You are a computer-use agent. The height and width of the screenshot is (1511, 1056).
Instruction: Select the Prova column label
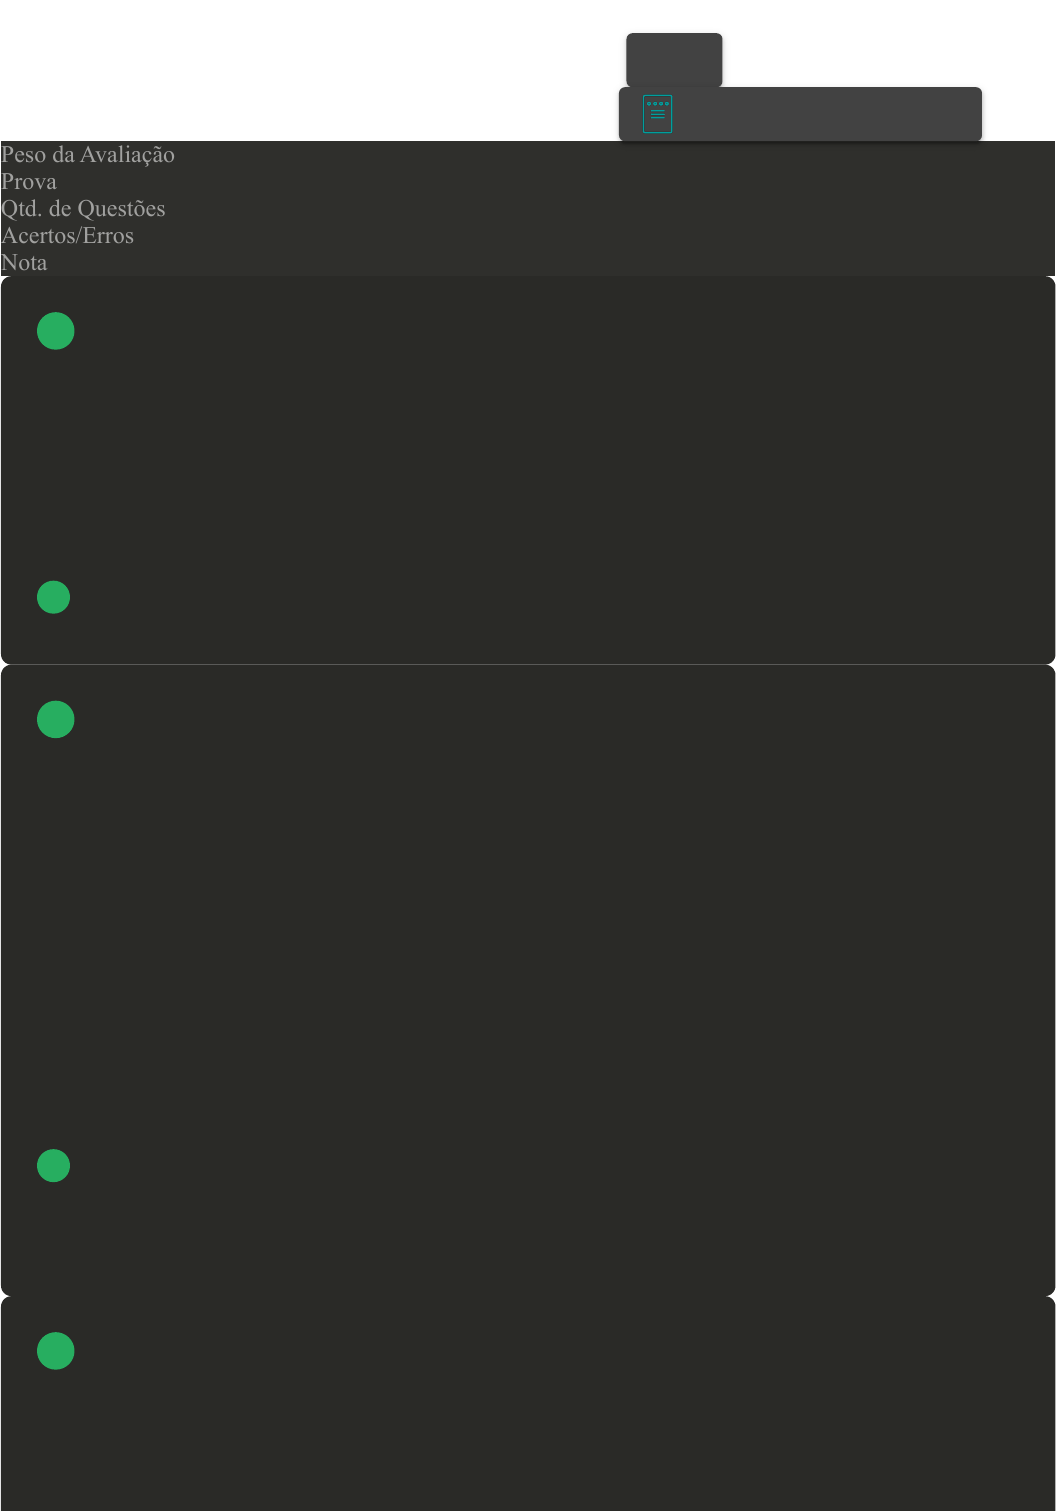pos(29,181)
